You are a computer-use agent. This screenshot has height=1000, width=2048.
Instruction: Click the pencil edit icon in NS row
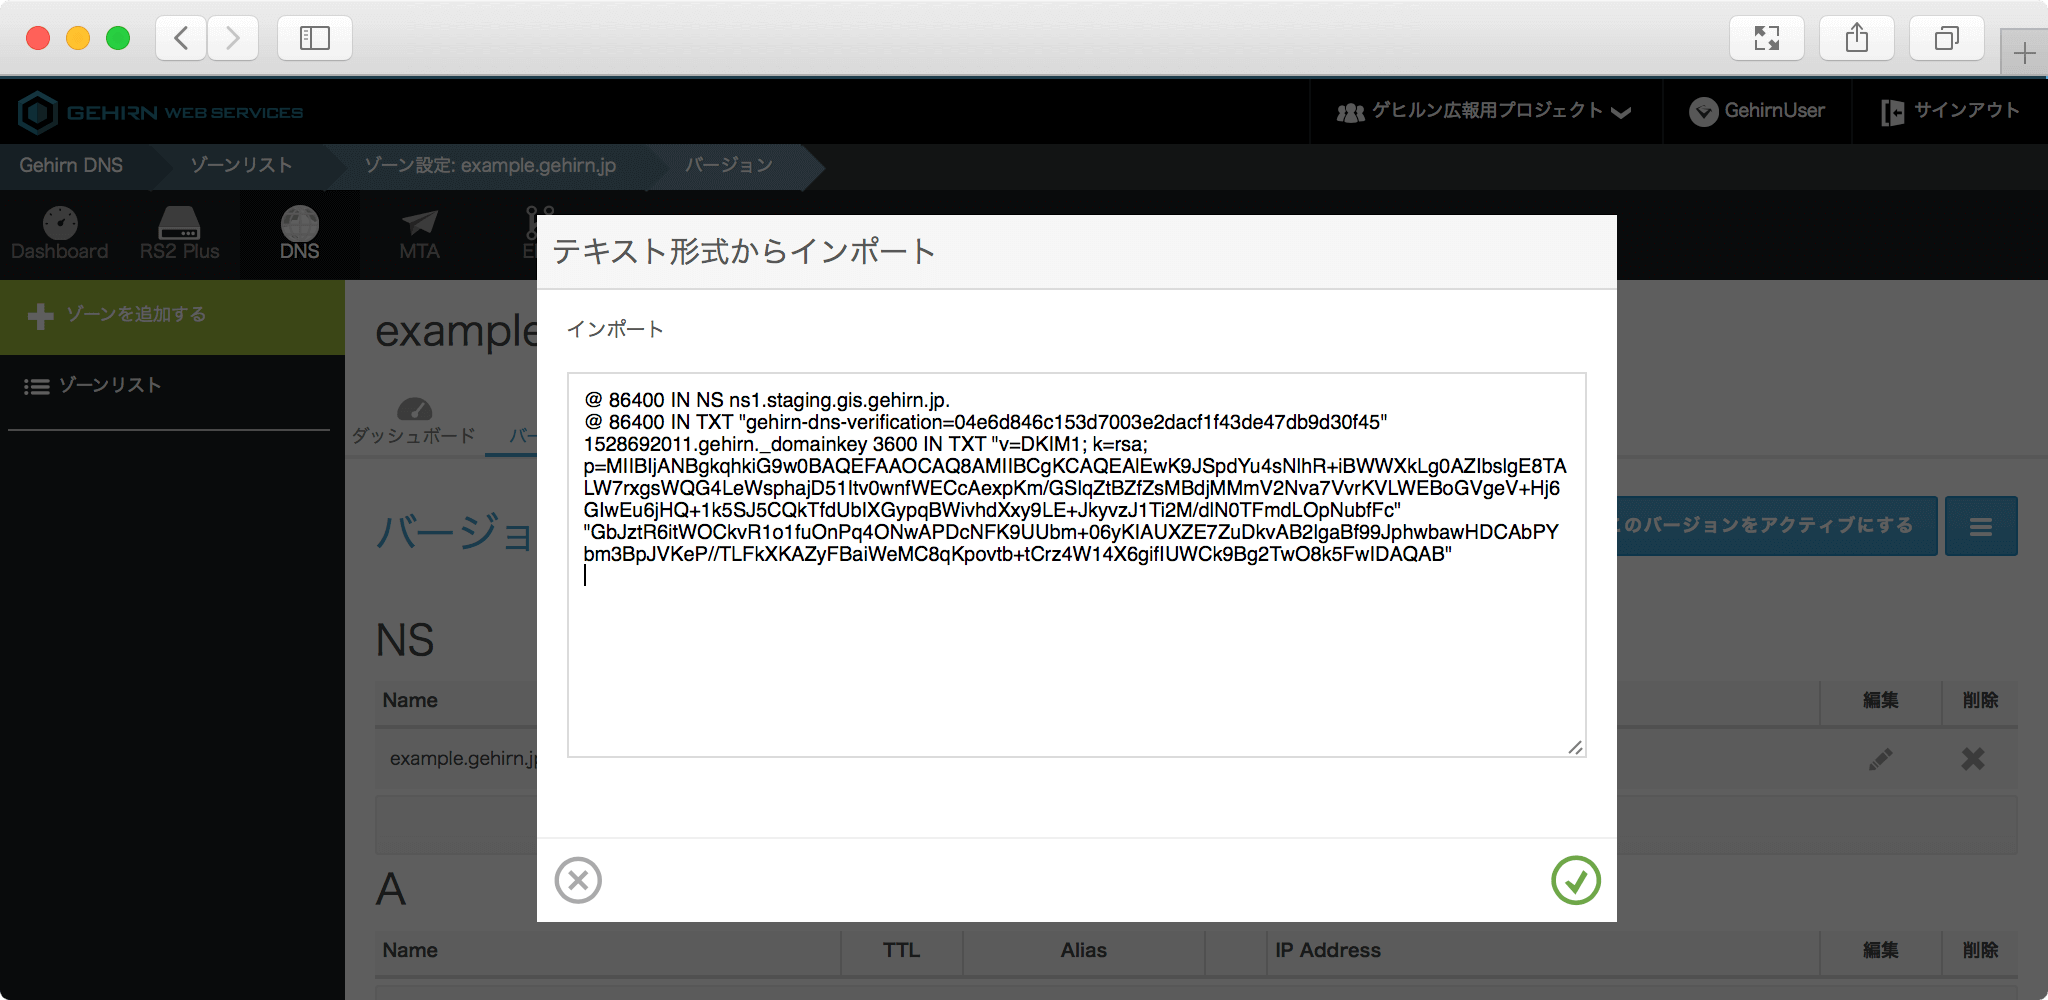[x=1880, y=759]
